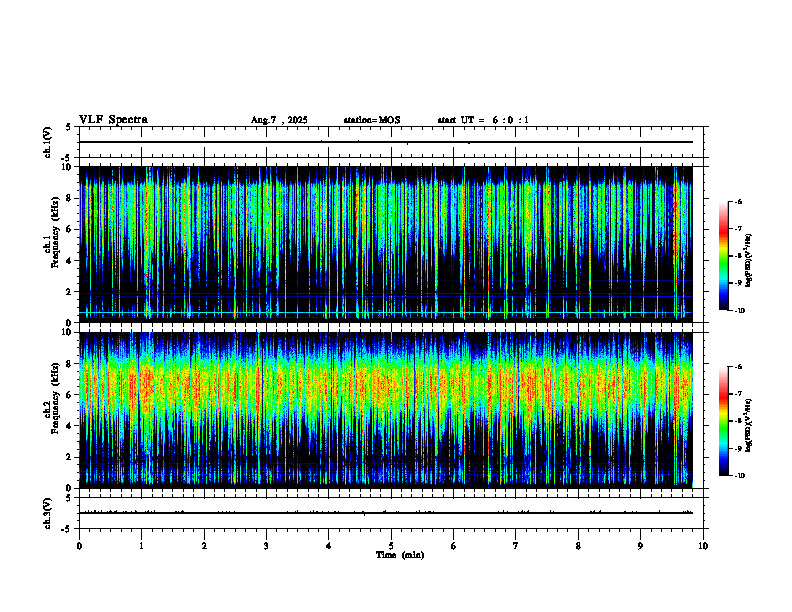Click the ch.1 voltage waveform trace
Image resolution: width=792 pixels, height=612 pixels.
(x=386, y=142)
